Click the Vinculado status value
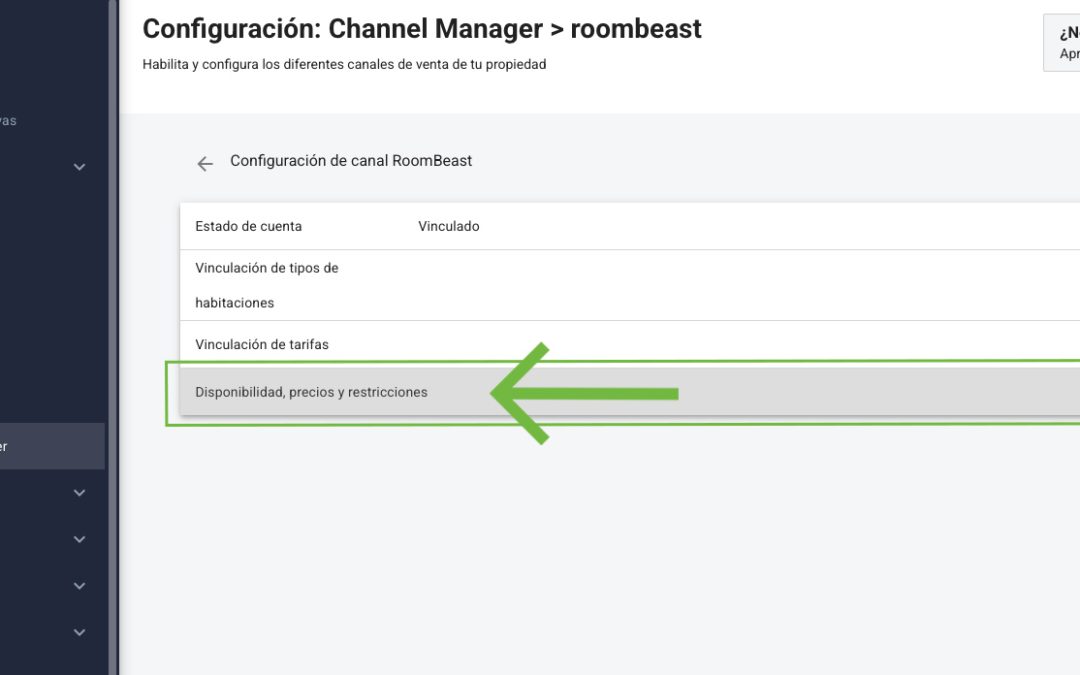Viewport: 1080px width, 675px height. tap(448, 226)
